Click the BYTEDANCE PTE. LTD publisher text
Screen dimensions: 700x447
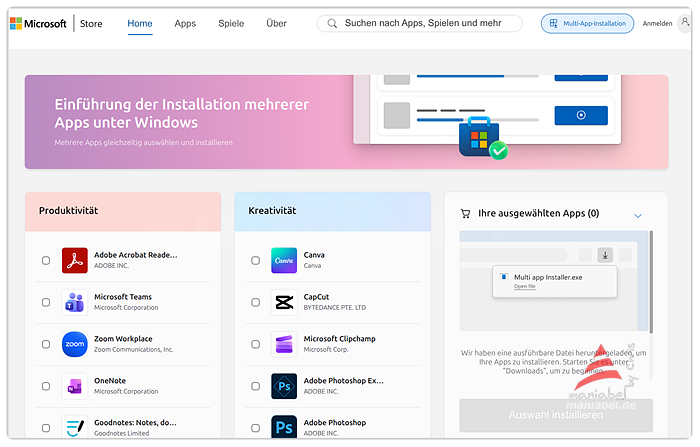click(x=335, y=308)
